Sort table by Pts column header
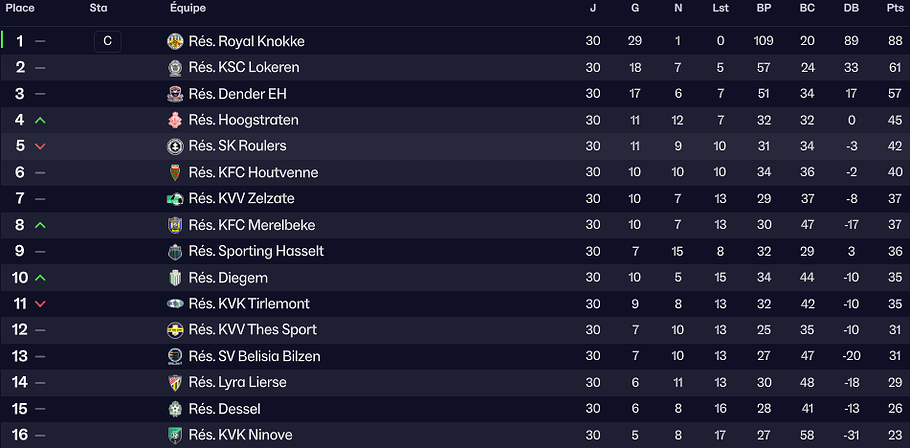The width and height of the screenshot is (910, 448). point(893,8)
